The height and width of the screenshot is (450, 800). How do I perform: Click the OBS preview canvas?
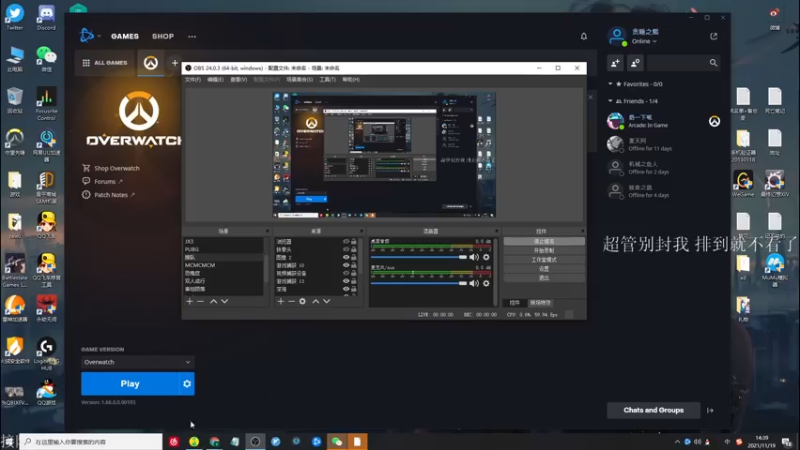[384, 155]
